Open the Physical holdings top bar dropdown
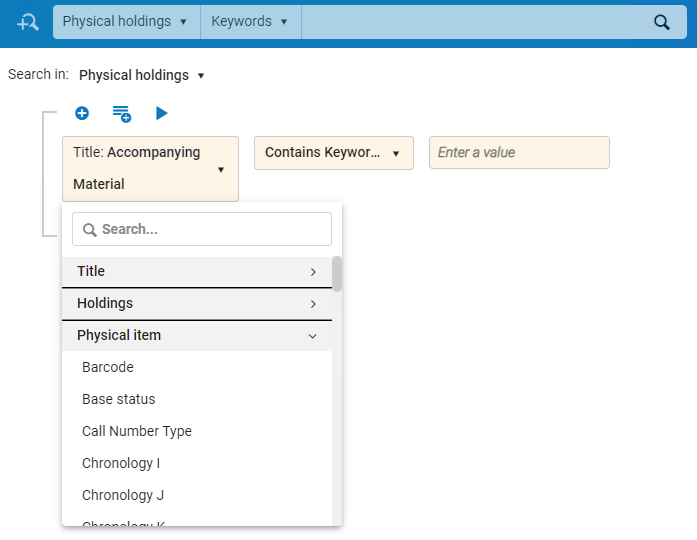The height and width of the screenshot is (540, 697). 126,22
